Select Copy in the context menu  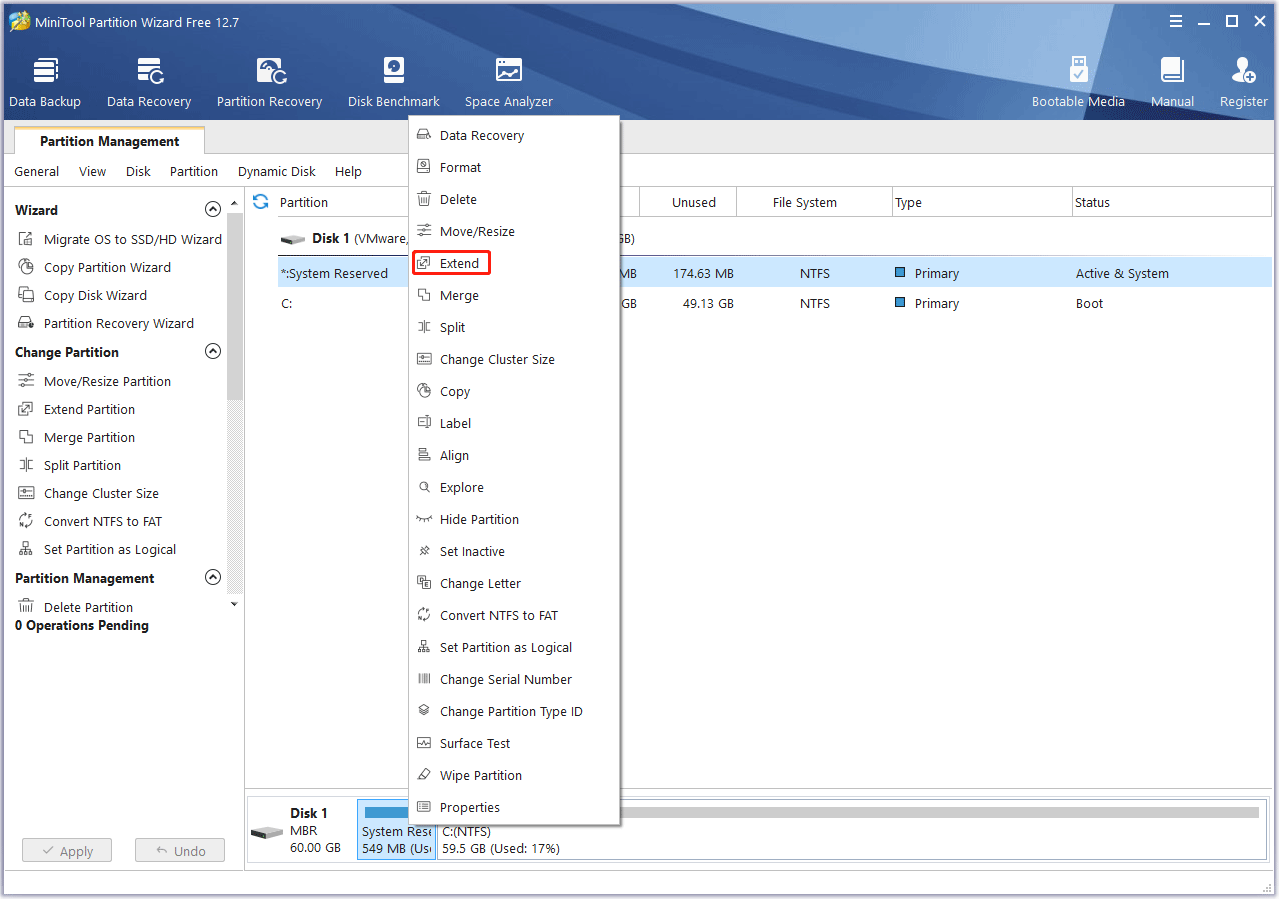click(x=514, y=391)
